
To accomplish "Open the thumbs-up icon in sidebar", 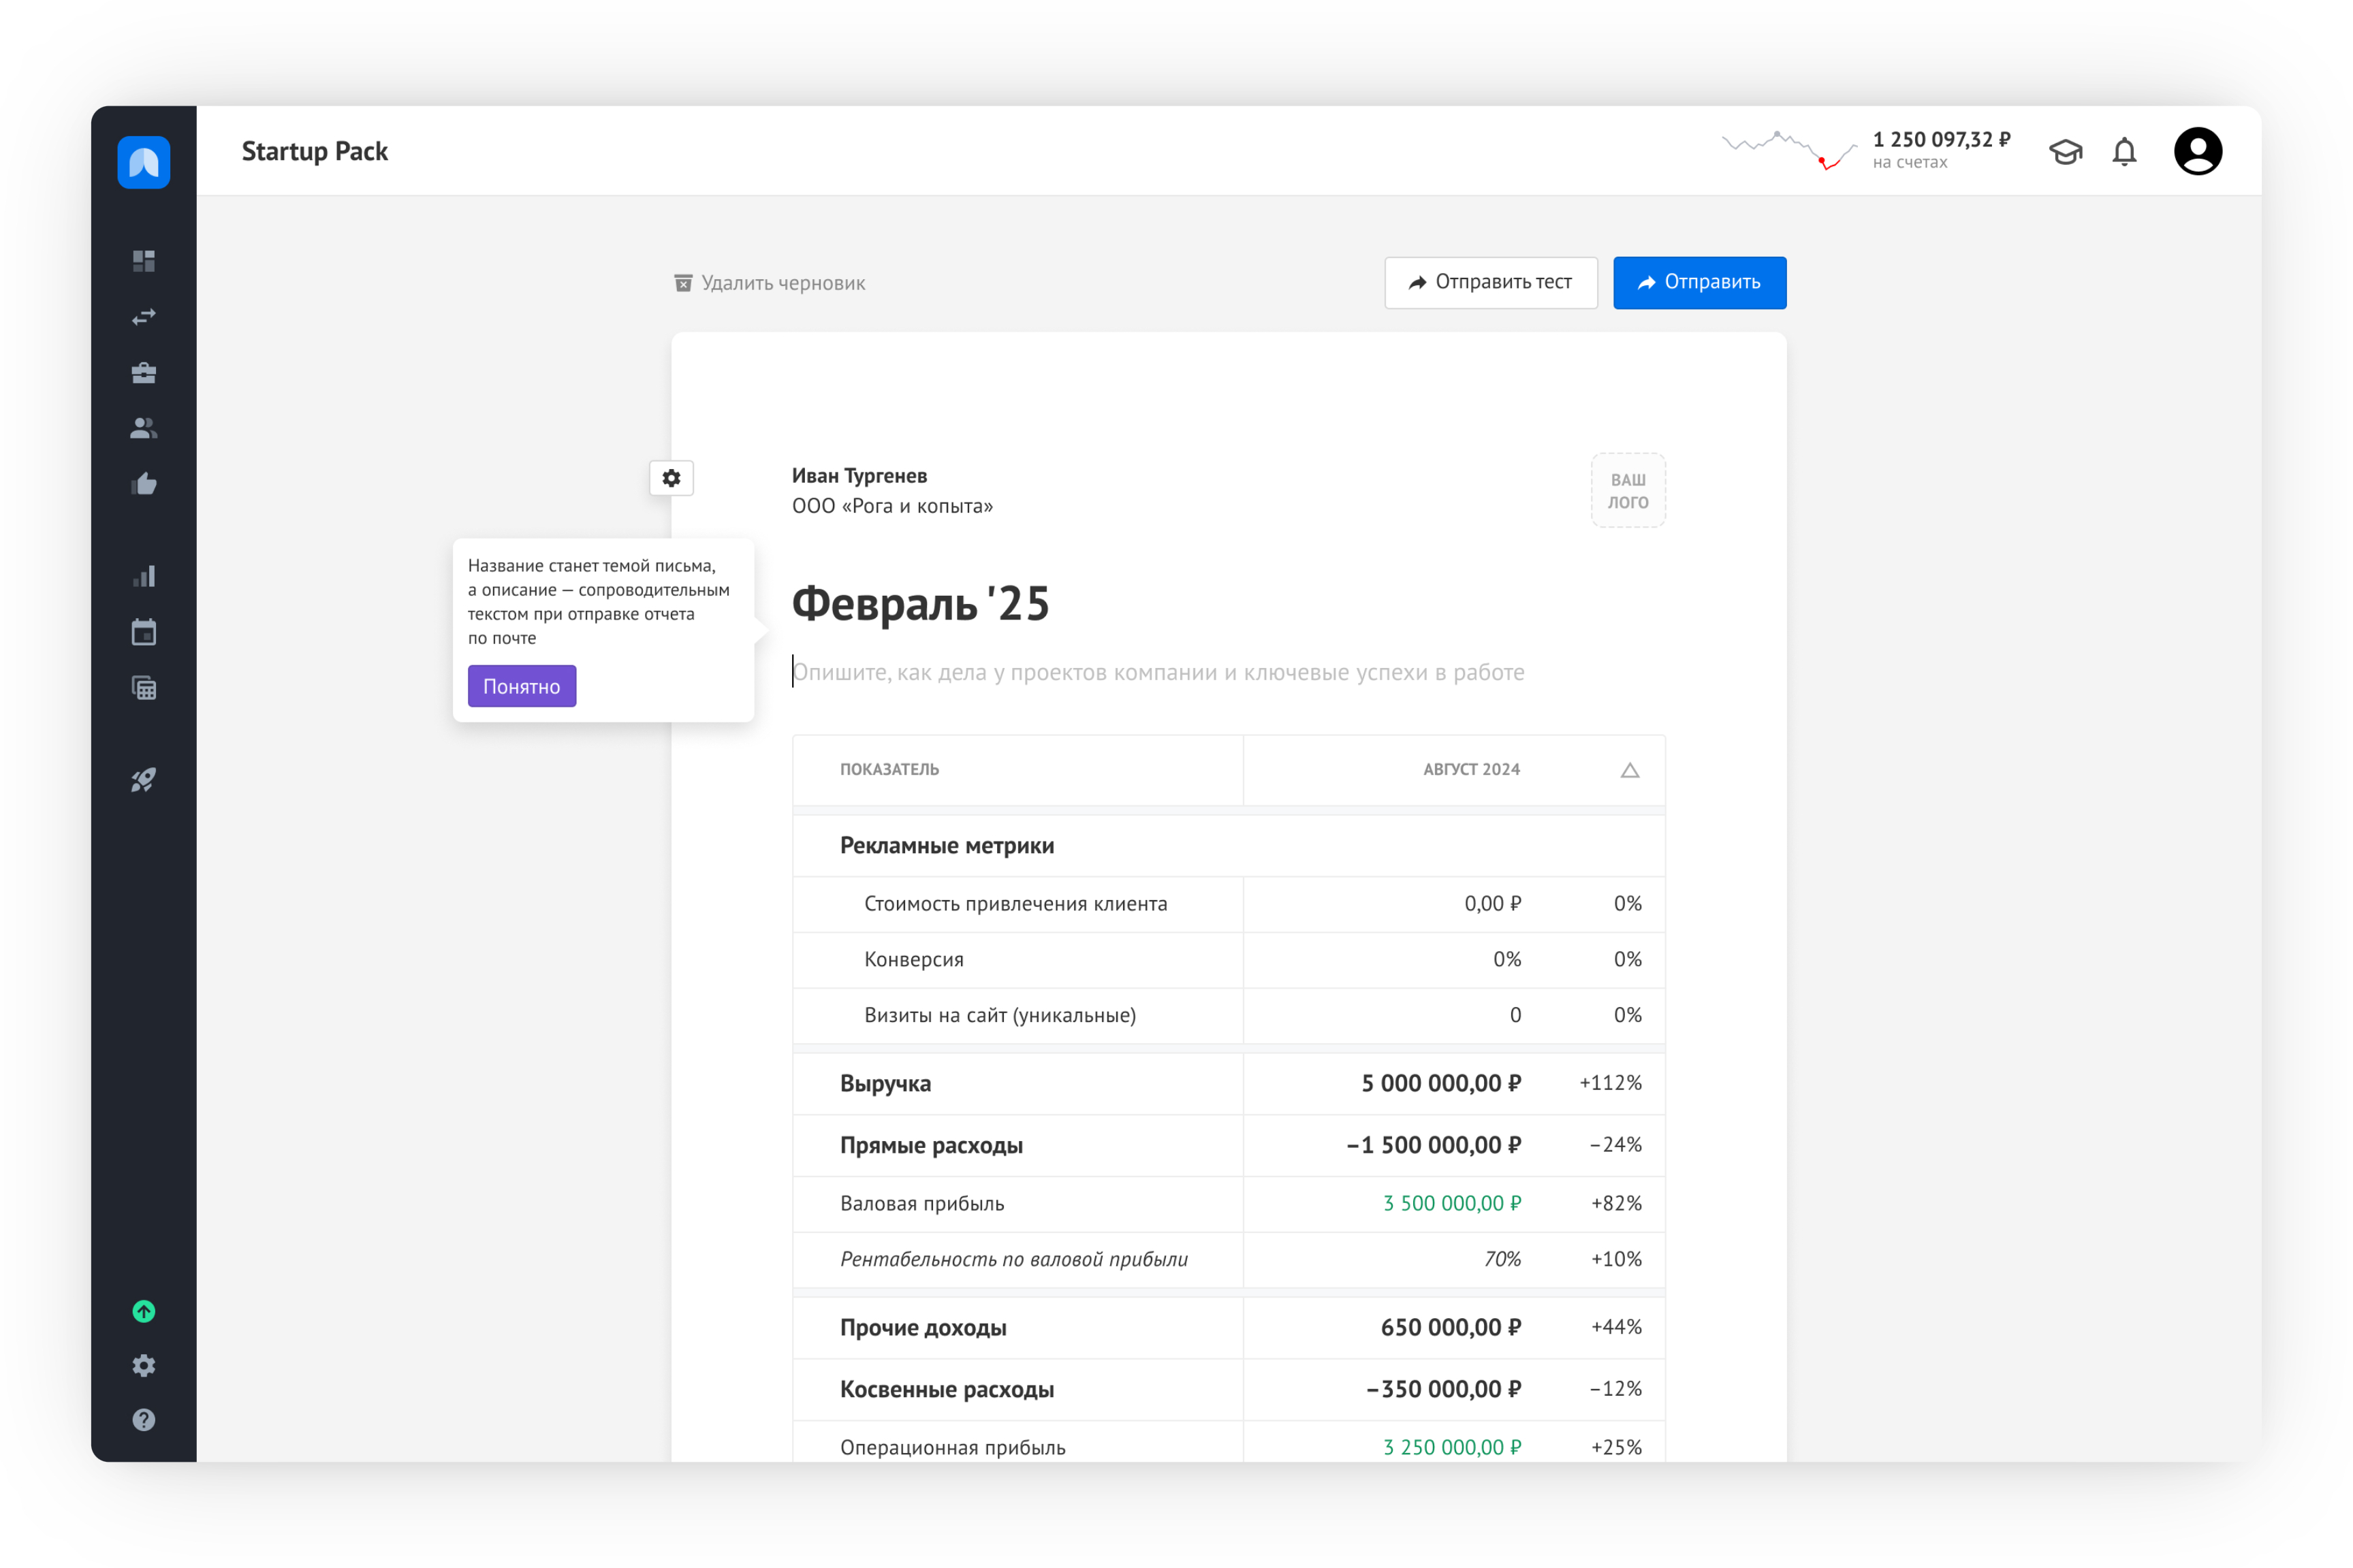I will [x=144, y=484].
